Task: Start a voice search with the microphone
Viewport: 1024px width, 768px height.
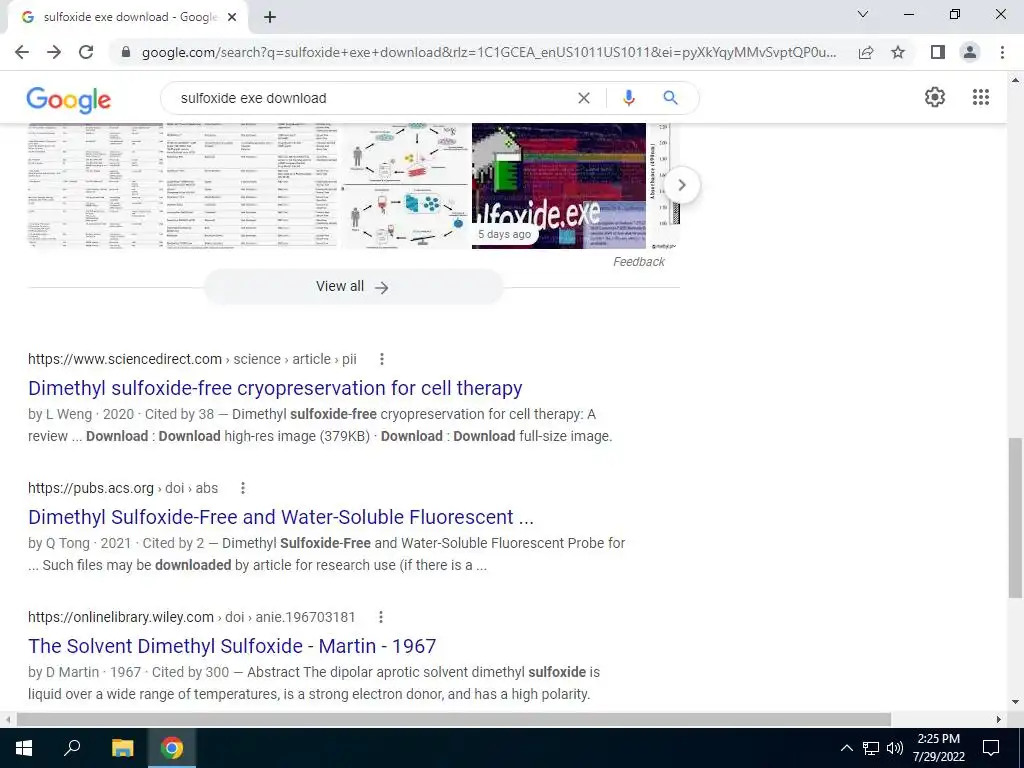Action: point(628,98)
